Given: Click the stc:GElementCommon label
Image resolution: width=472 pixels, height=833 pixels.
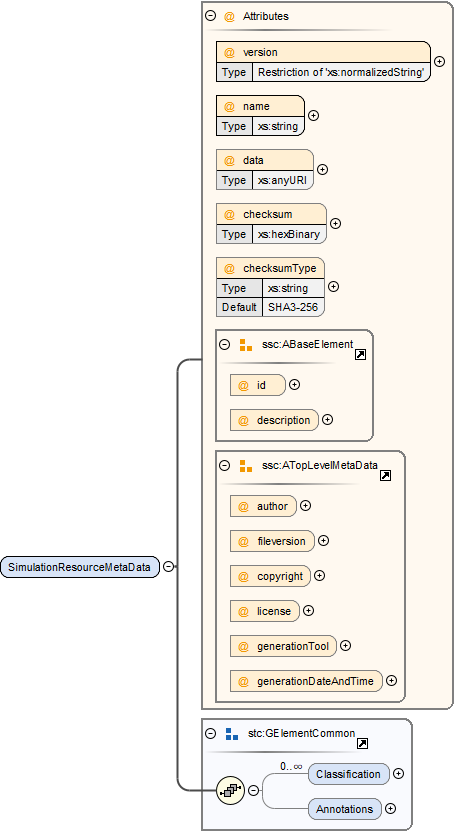Looking at the screenshot, I should coord(301,734).
